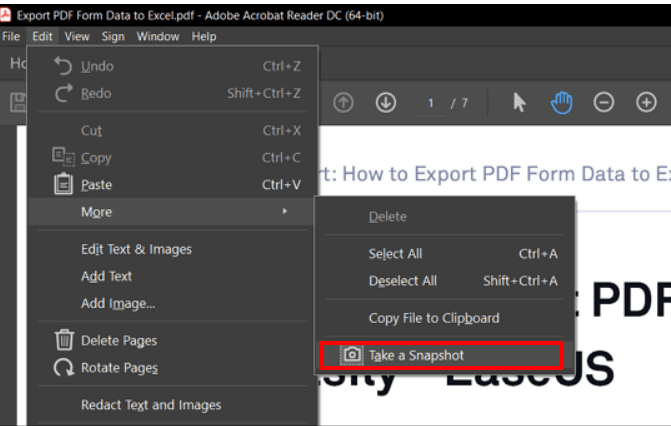The width and height of the screenshot is (671, 426).
Task: Expand the More submenu arrow
Action: click(x=285, y=211)
